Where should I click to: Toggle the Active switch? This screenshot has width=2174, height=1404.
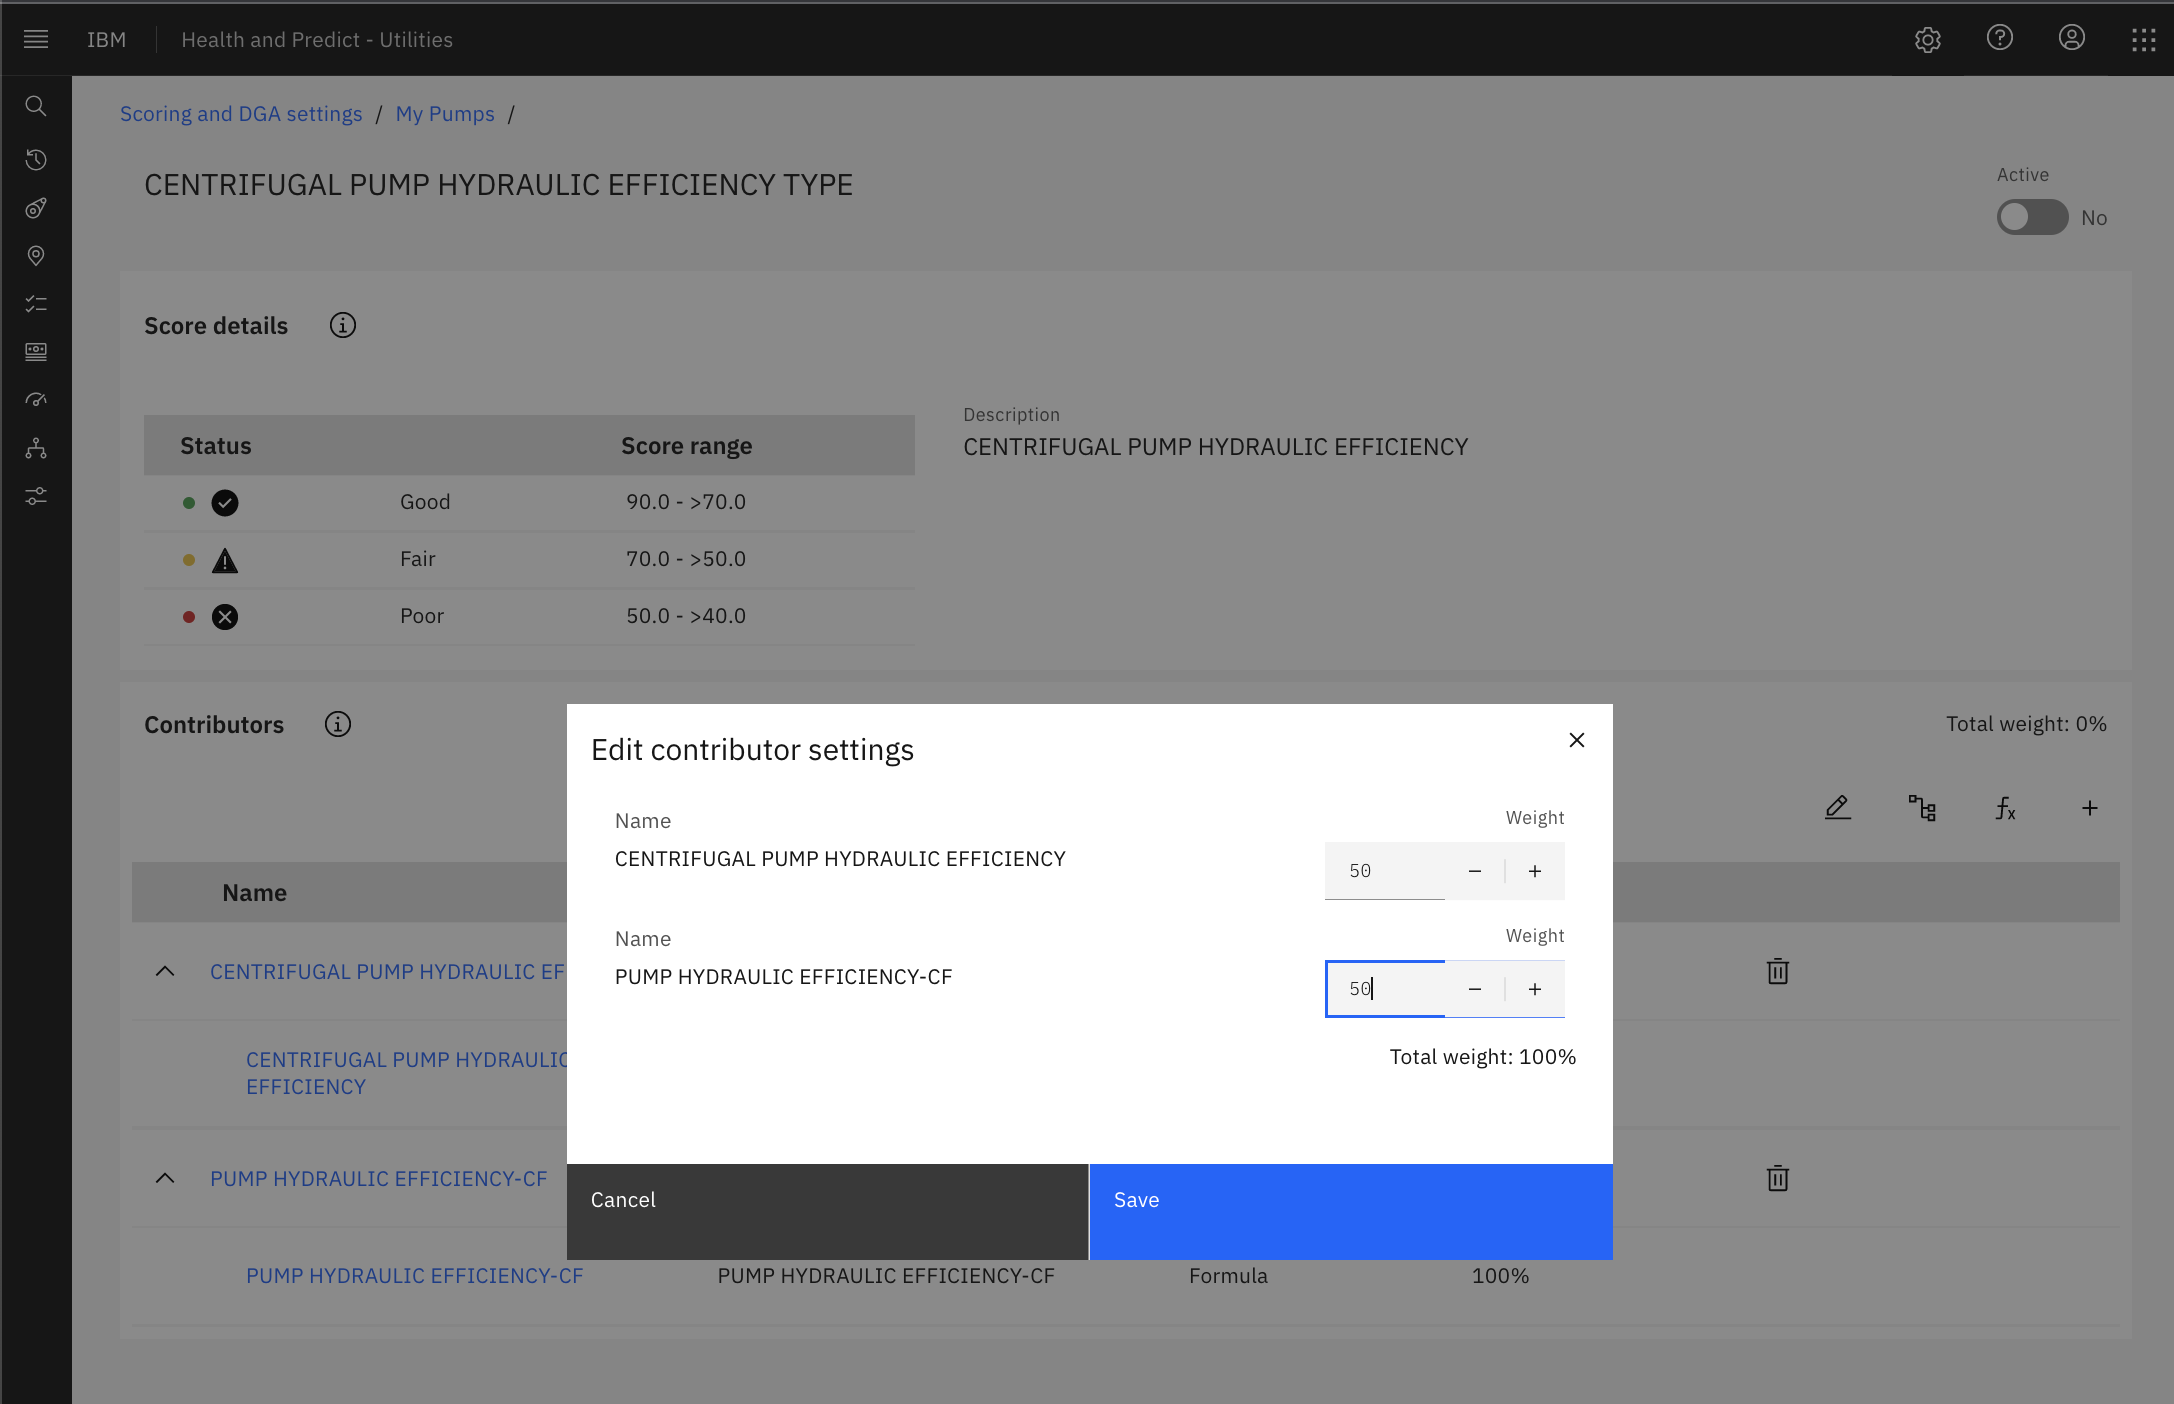2032,217
